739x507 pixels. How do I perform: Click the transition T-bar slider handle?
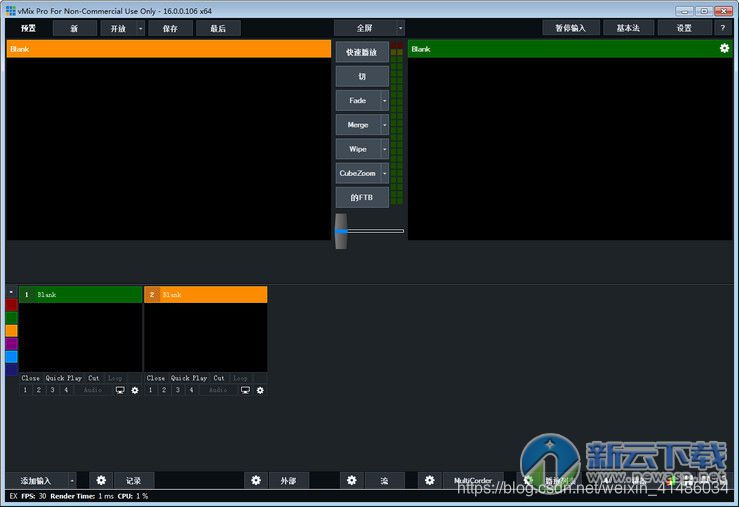tap(341, 231)
